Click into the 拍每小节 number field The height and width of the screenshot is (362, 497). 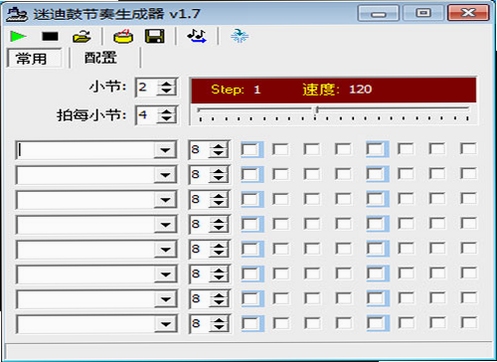click(x=147, y=115)
